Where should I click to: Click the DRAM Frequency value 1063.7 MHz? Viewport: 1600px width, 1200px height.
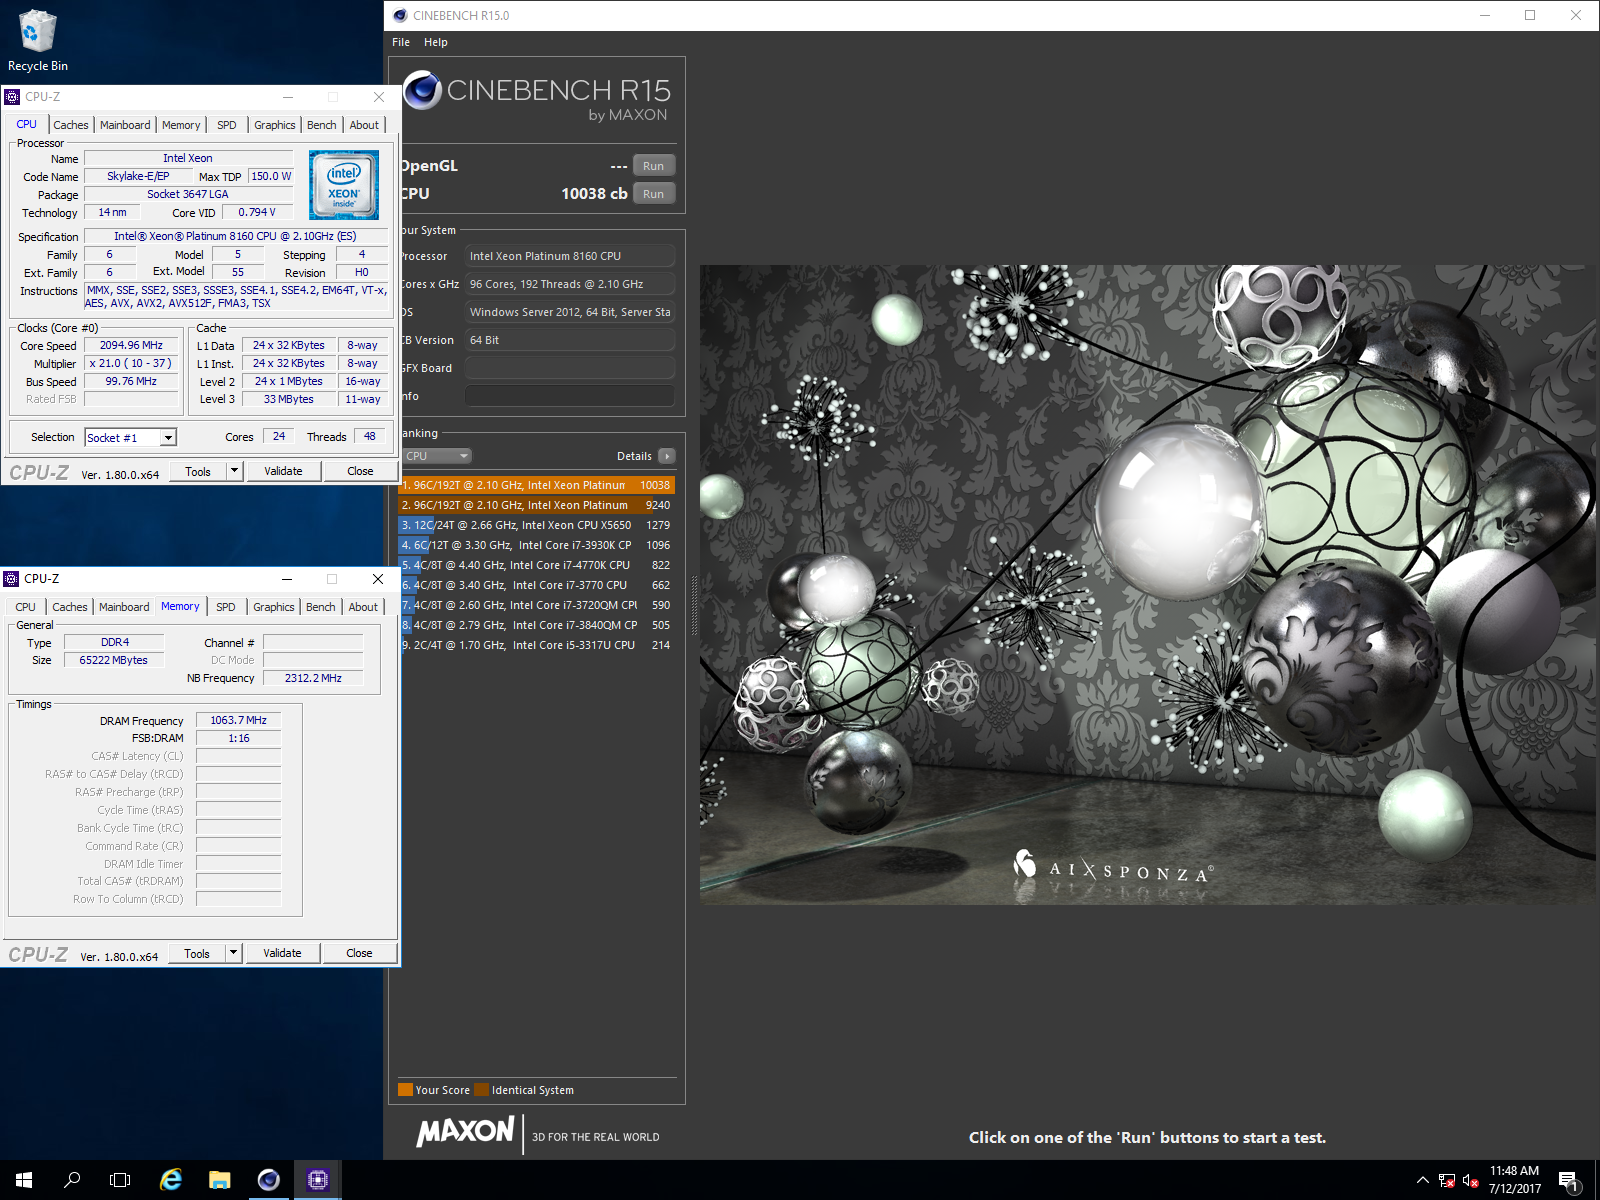click(x=239, y=720)
